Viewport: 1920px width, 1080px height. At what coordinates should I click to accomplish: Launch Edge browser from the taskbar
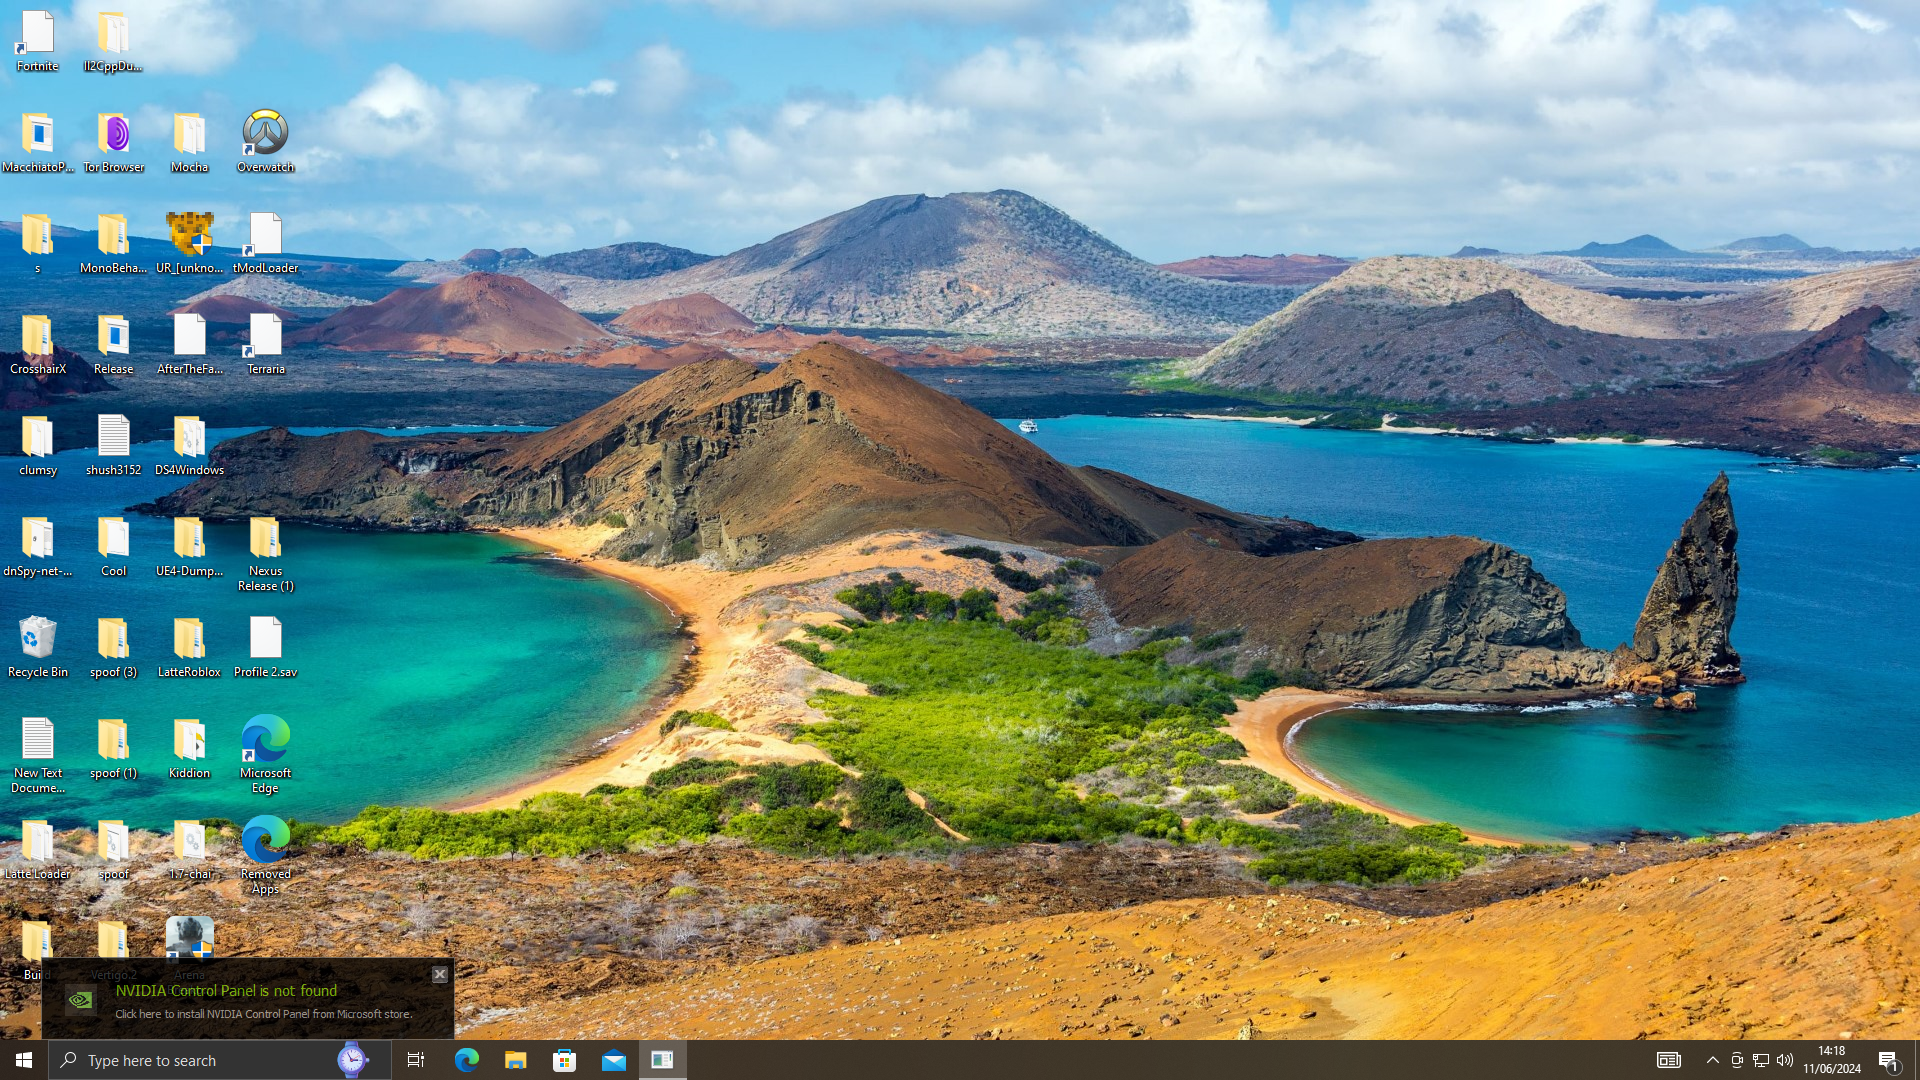pyautogui.click(x=467, y=1060)
